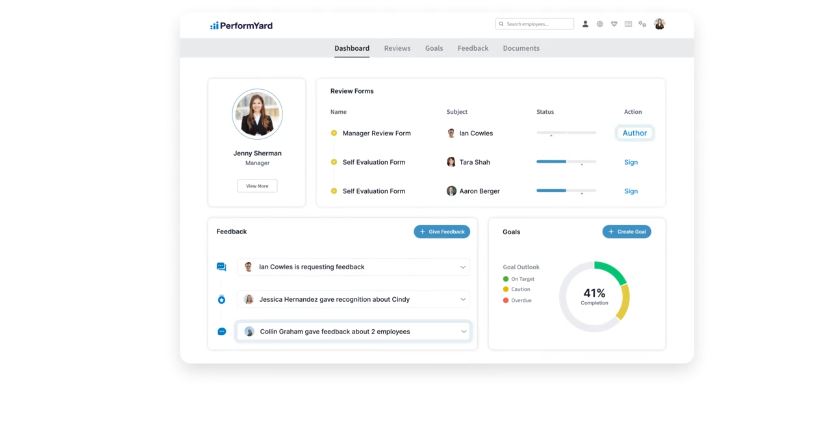Click Sign for Aaron Berger's form
This screenshot has width=830, height=433.
pos(631,191)
